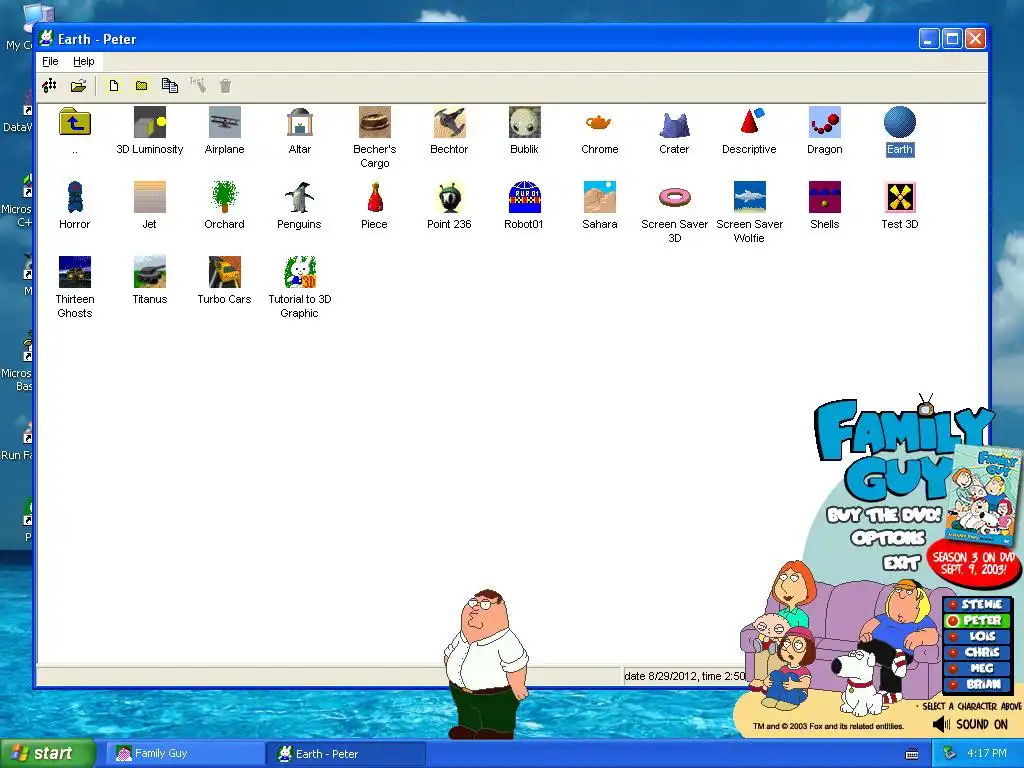Click the system tray icon beside the clock
The image size is (1024, 768).
click(950, 753)
